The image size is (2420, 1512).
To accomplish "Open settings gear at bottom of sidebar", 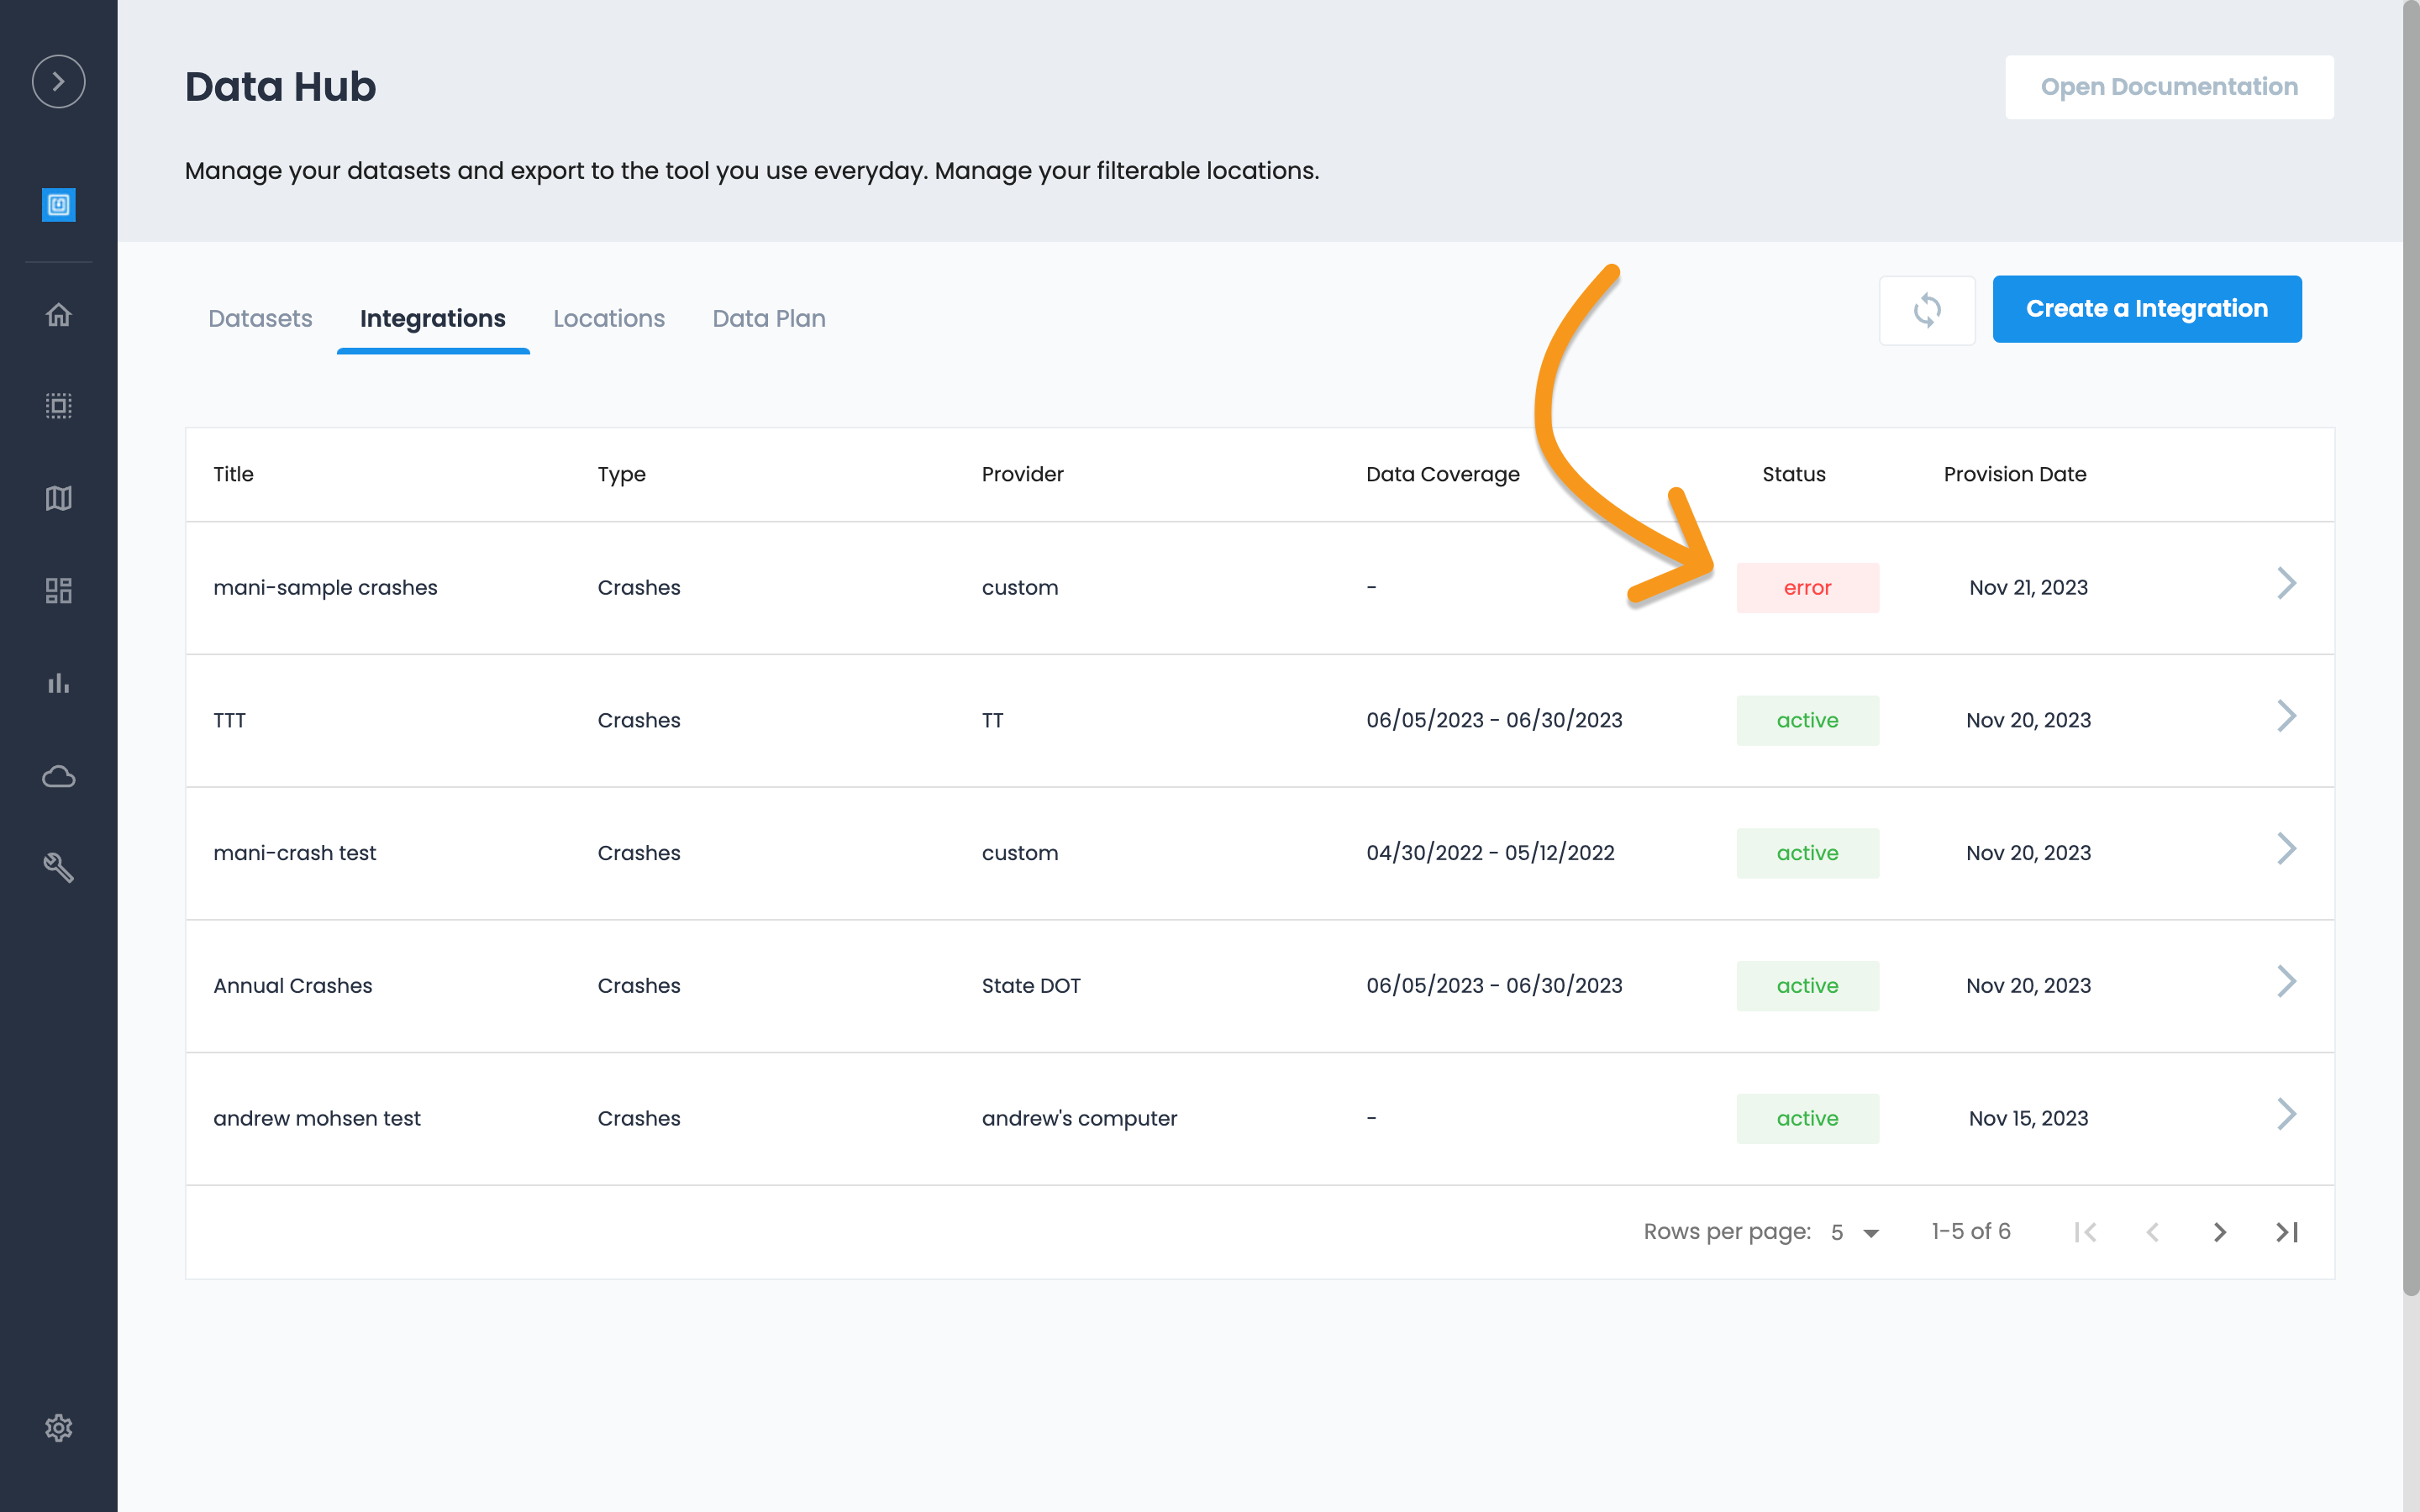I will [x=58, y=1427].
